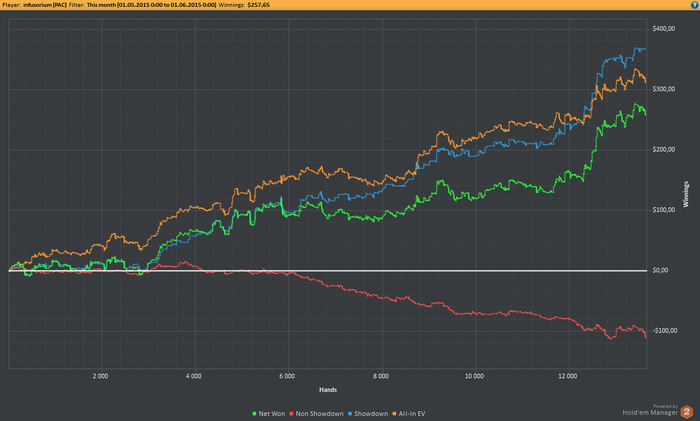This screenshot has width=700, height=421.
Task: Click the 12 000 hands axis label
Action: click(x=567, y=376)
